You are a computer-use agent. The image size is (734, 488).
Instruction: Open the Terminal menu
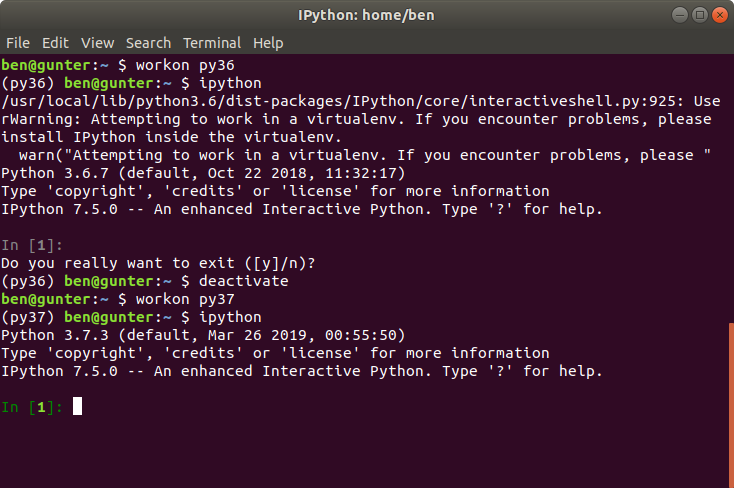(x=212, y=43)
